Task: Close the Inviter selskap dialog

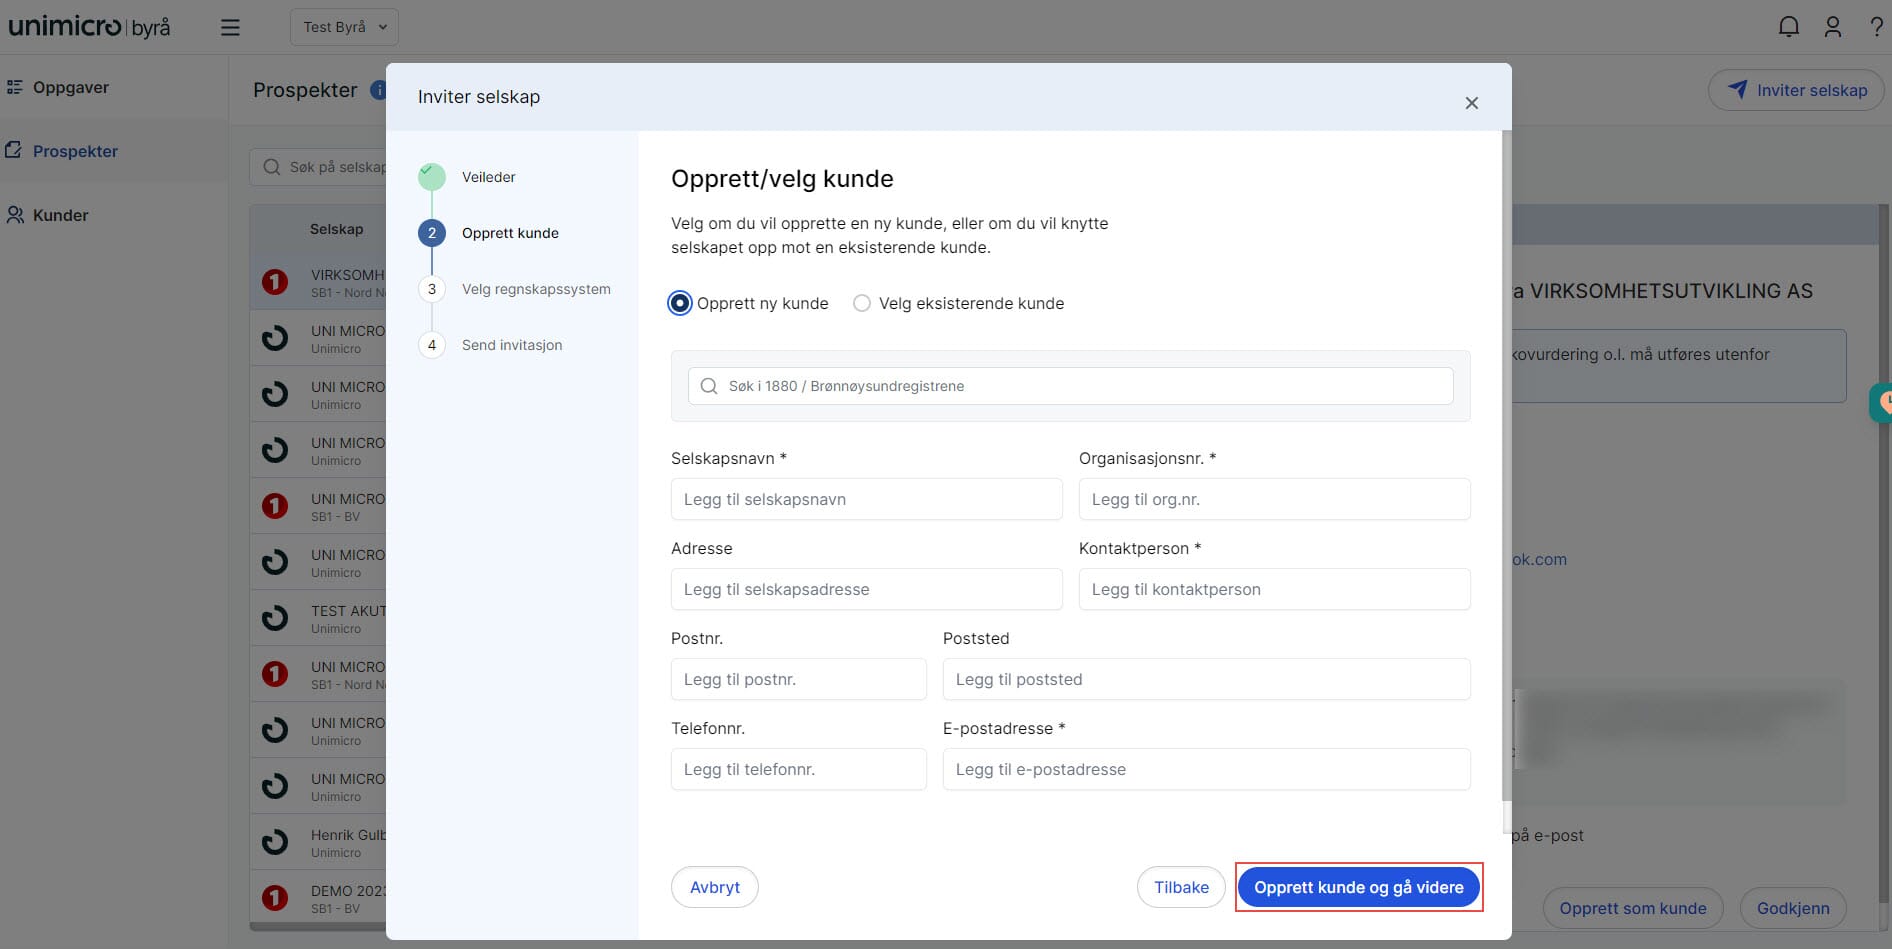Action: click(x=1471, y=103)
